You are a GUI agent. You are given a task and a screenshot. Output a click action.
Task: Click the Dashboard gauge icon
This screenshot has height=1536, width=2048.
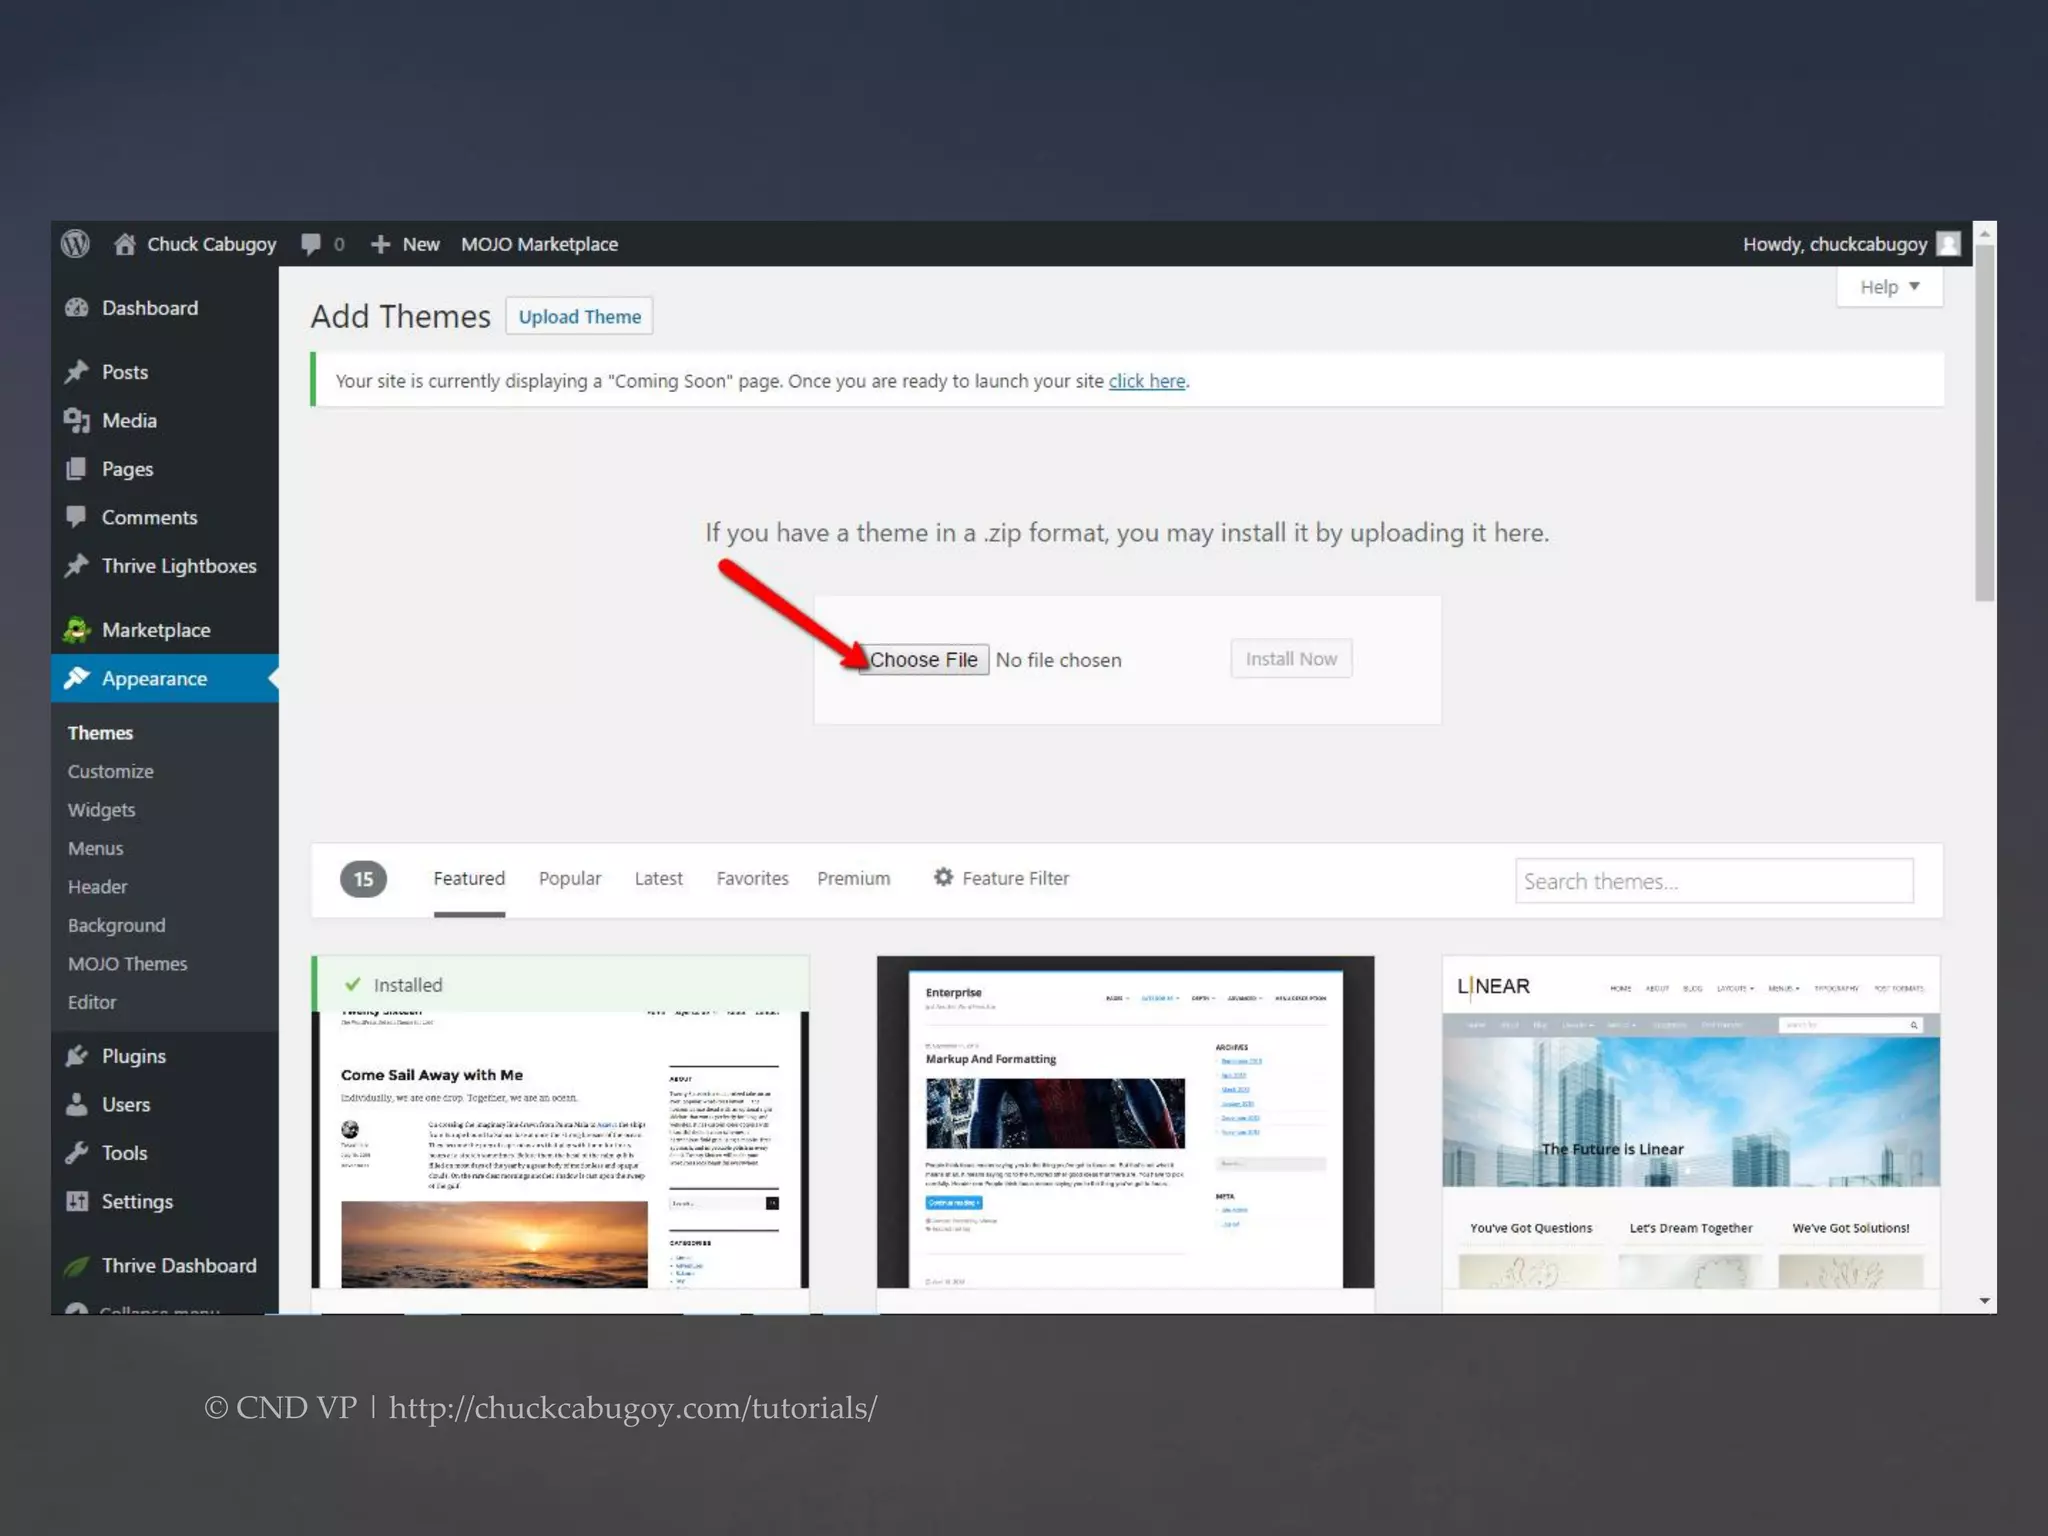(x=77, y=308)
